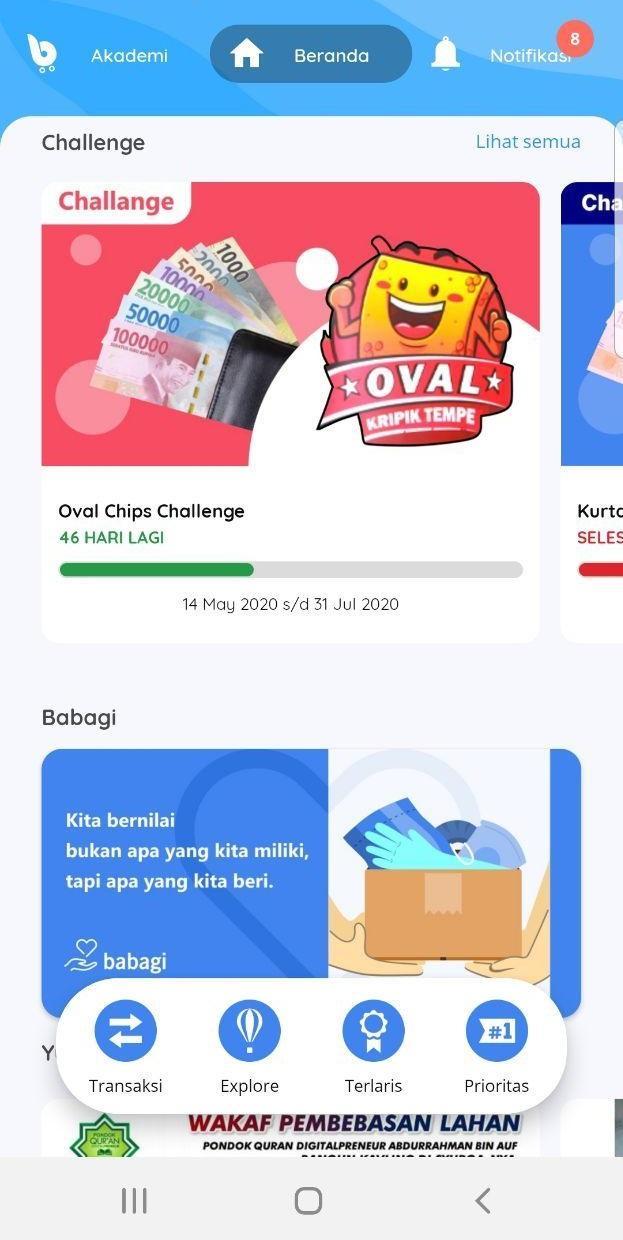This screenshot has height=1240, width=623.
Task: Select the Beranda home tab
Action: [311, 54]
